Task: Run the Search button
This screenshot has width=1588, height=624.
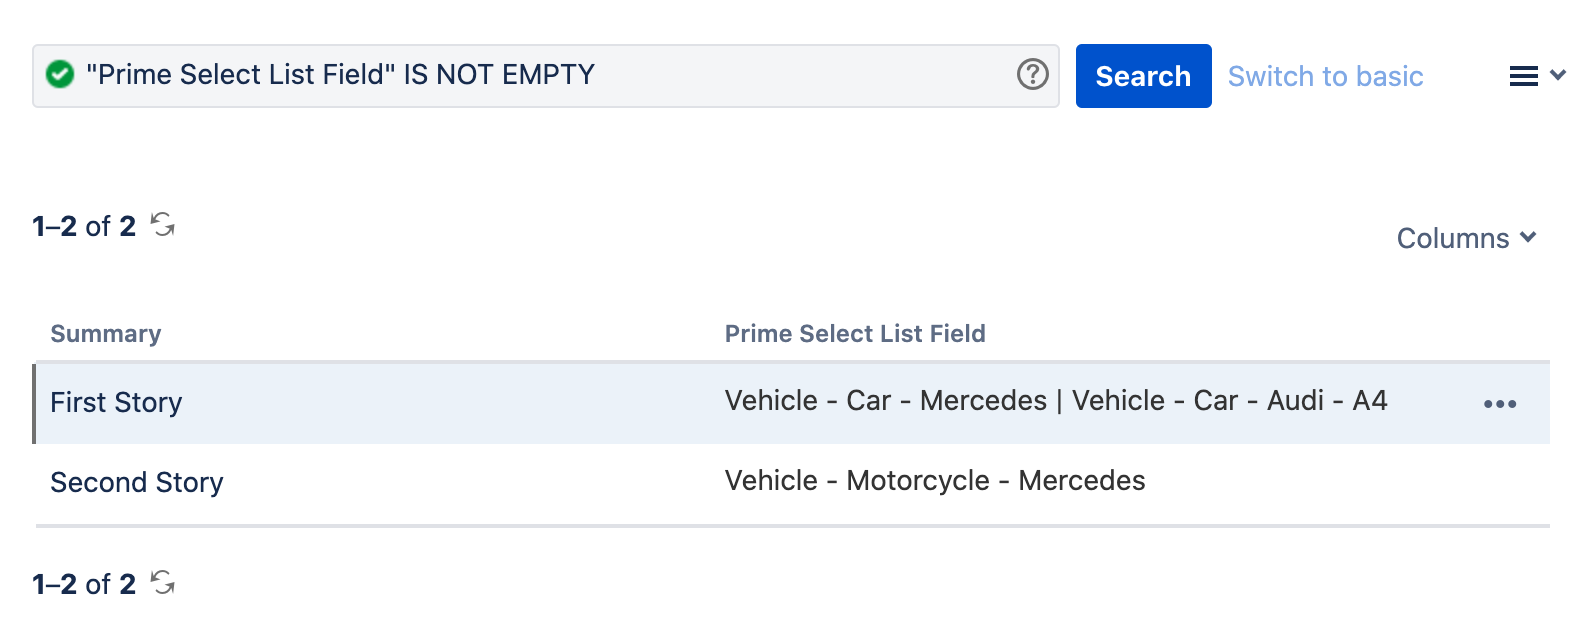Action: [x=1143, y=75]
